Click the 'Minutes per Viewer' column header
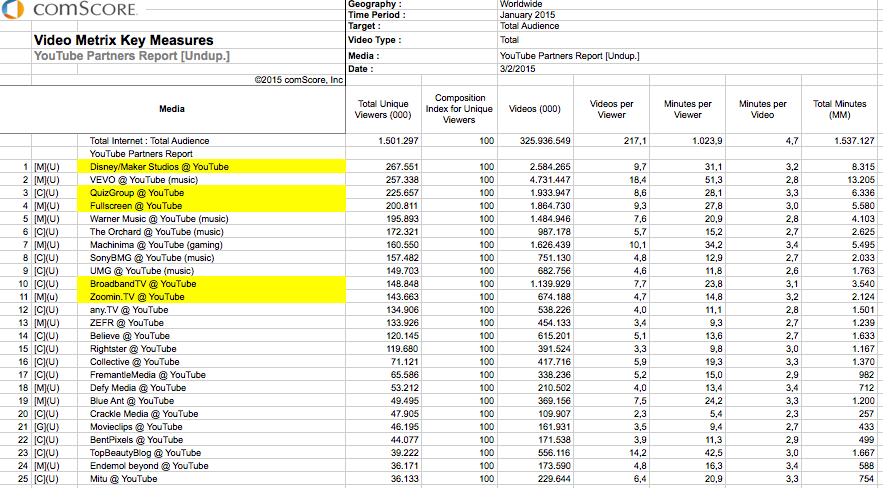Viewport: 883px width, 488px height. tap(688, 109)
